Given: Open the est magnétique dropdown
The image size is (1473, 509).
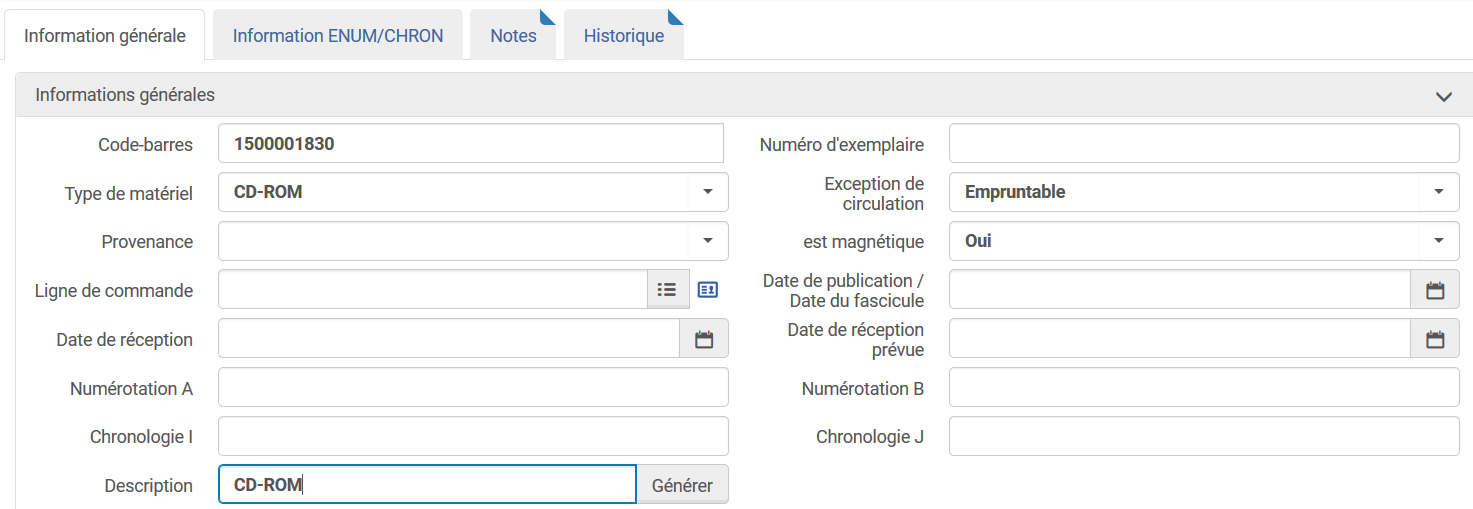Looking at the screenshot, I should click(x=1438, y=241).
